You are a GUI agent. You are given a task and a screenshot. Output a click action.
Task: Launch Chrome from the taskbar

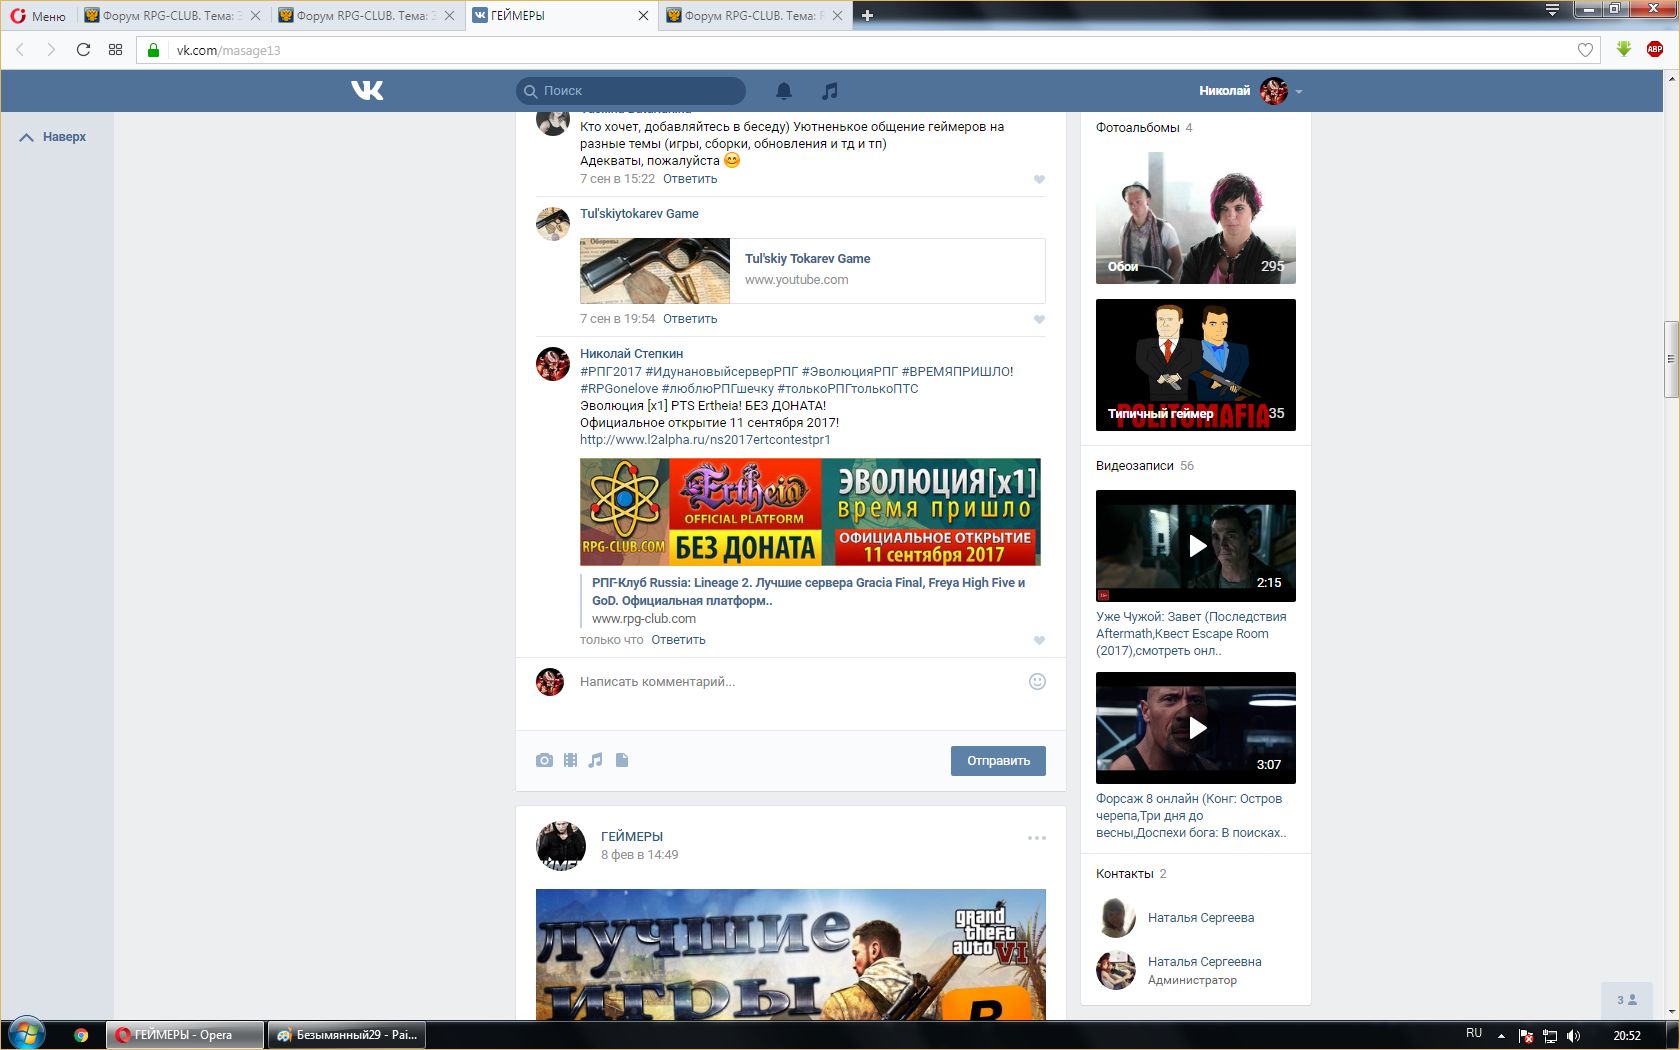81,1035
